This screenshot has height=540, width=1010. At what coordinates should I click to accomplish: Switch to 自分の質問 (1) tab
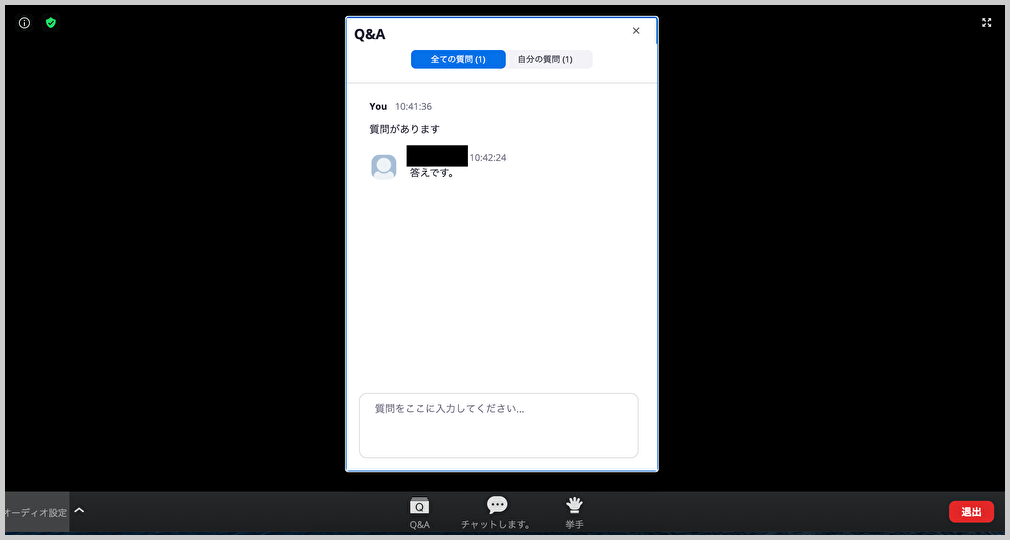pyautogui.click(x=549, y=59)
